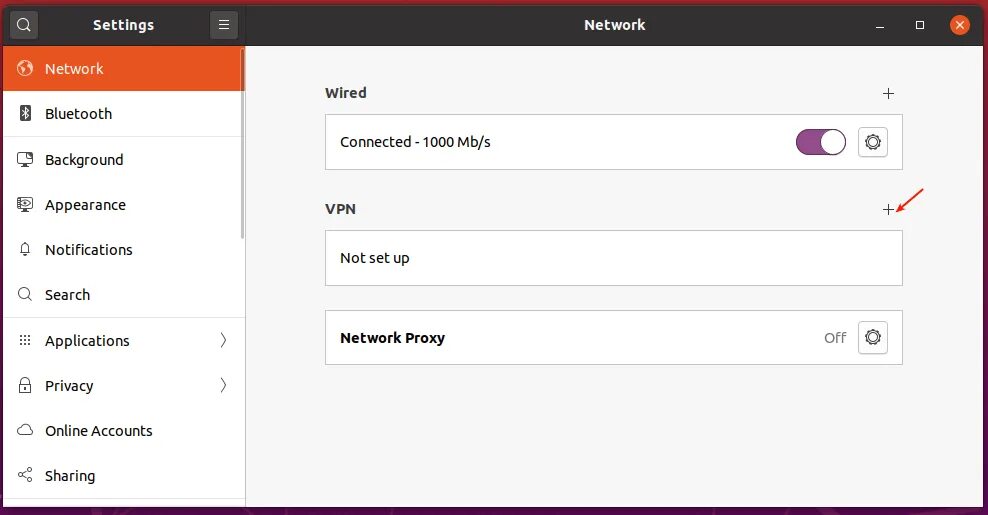Click the Bluetooth icon in sidebar
Screen dimensions: 988x515
[x=26, y=114]
